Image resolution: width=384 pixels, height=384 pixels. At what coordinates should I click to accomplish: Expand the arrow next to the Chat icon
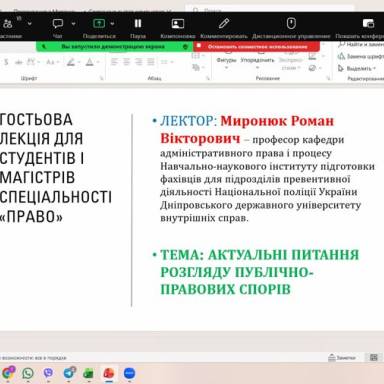[73, 24]
